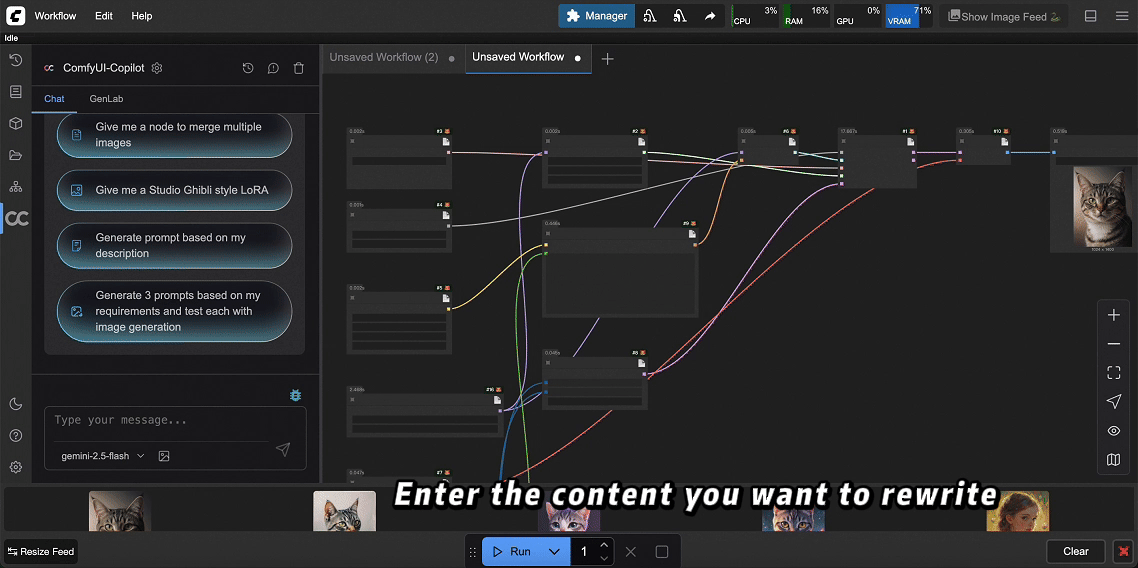Click the Manager button
Image resolution: width=1138 pixels, height=568 pixels.
point(597,16)
